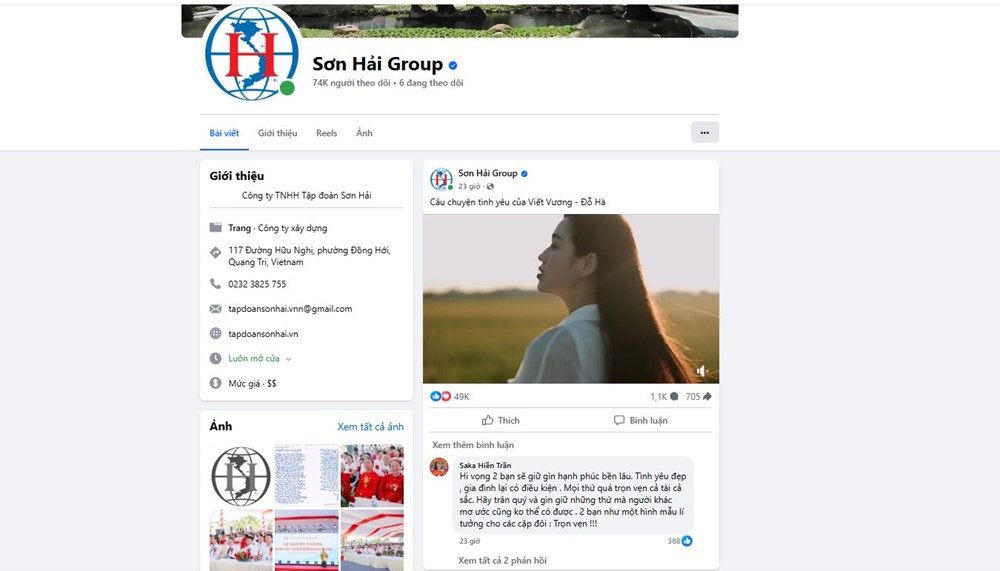Click the blue verified badge beside page name
Image resolution: width=1000 pixels, height=571 pixels.
(453, 65)
